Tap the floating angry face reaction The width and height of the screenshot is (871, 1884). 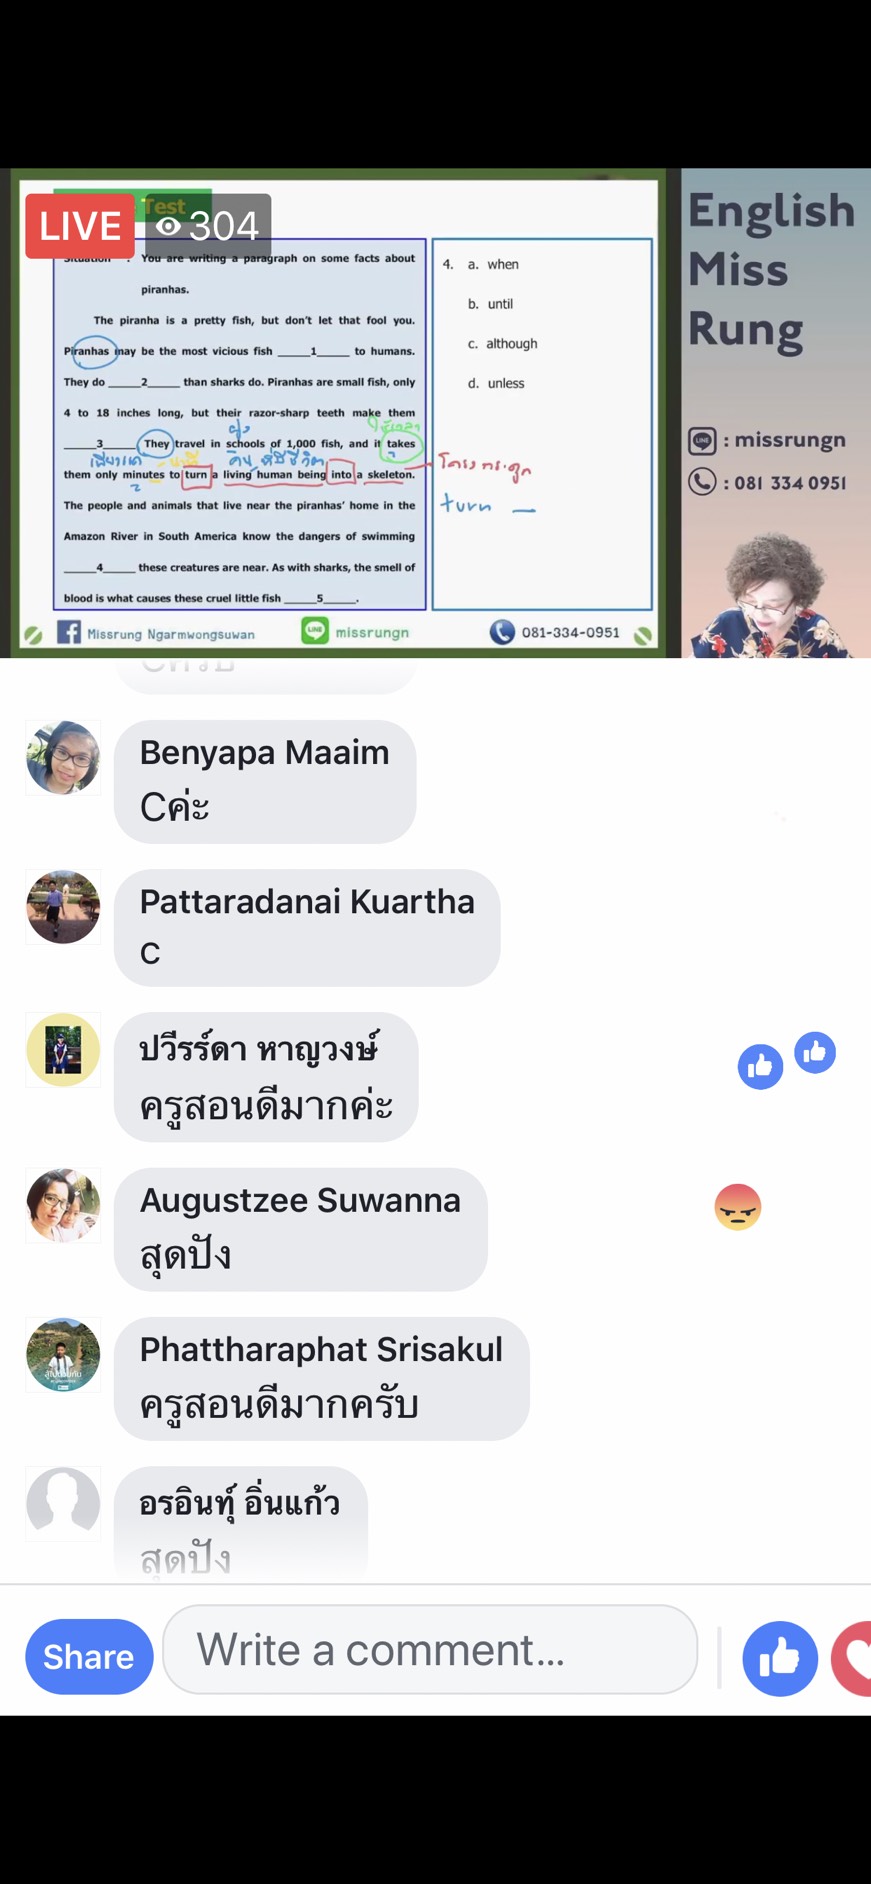(x=738, y=1207)
